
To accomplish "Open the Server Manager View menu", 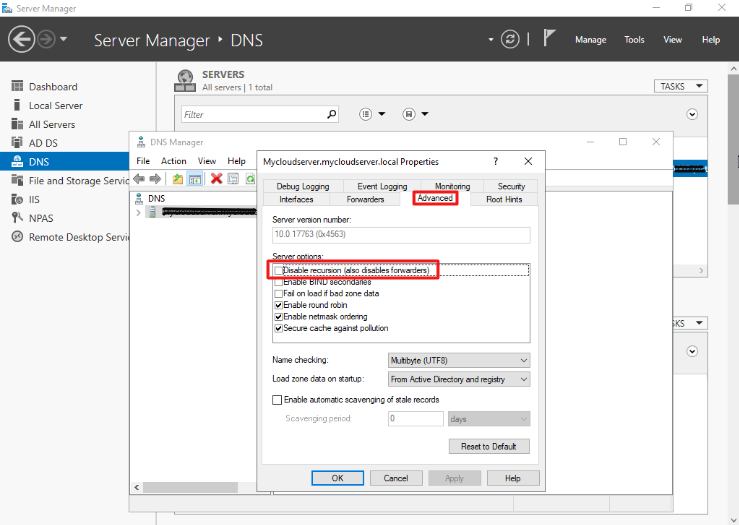I will pos(673,40).
